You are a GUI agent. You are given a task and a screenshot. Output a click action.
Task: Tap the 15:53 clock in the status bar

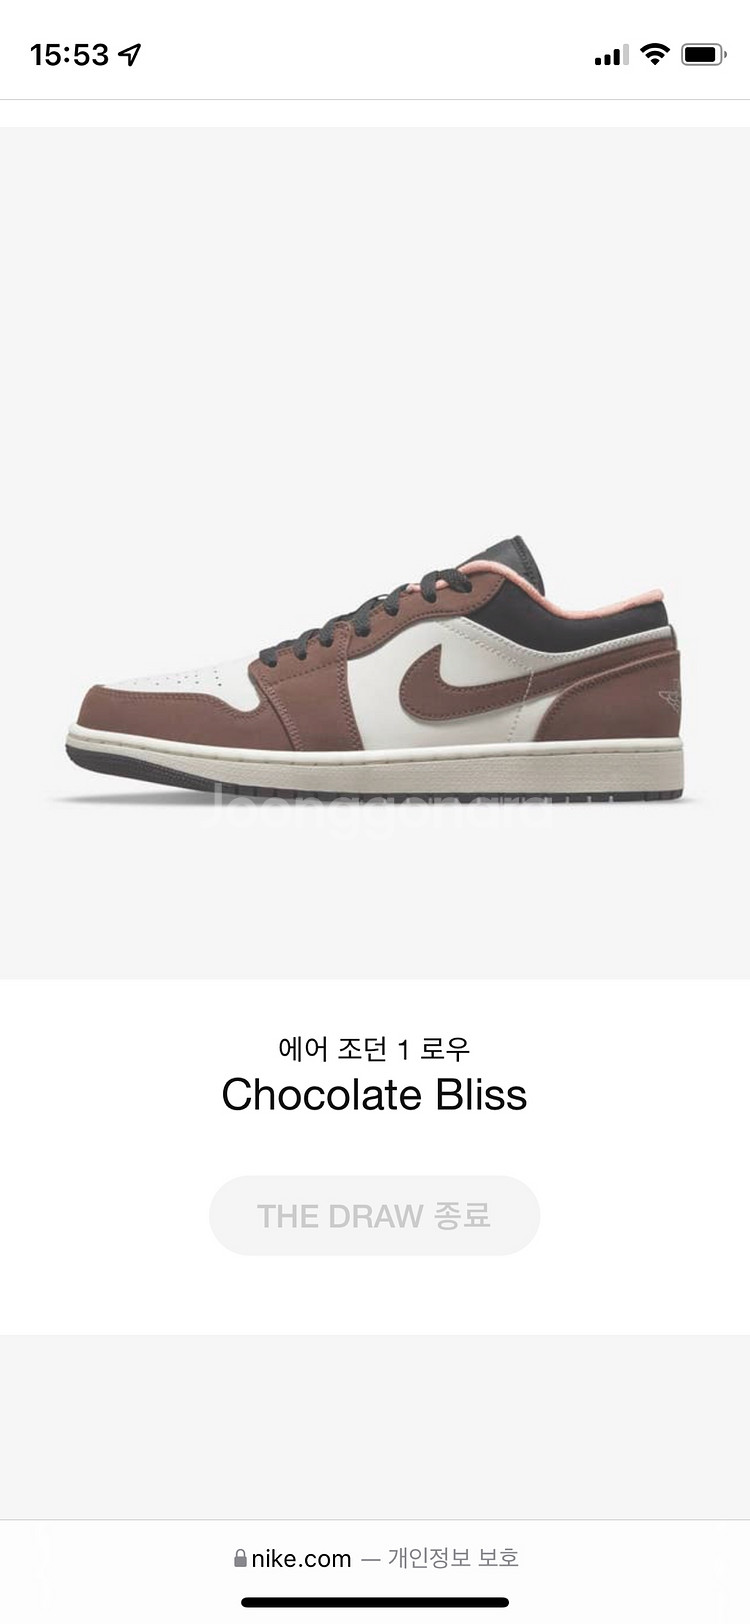pos(69,55)
